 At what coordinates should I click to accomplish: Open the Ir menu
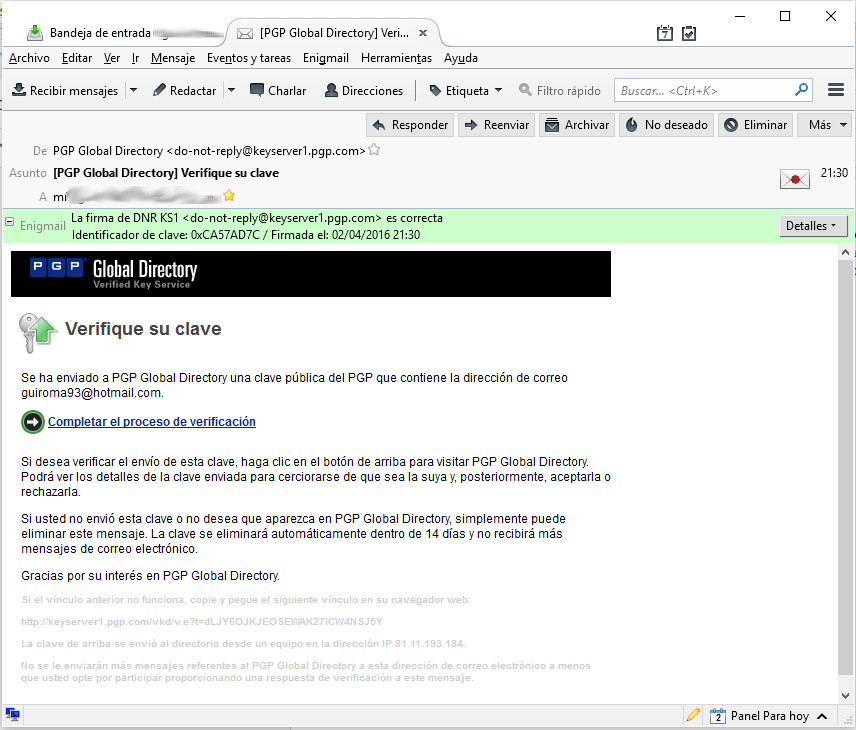pyautogui.click(x=135, y=58)
